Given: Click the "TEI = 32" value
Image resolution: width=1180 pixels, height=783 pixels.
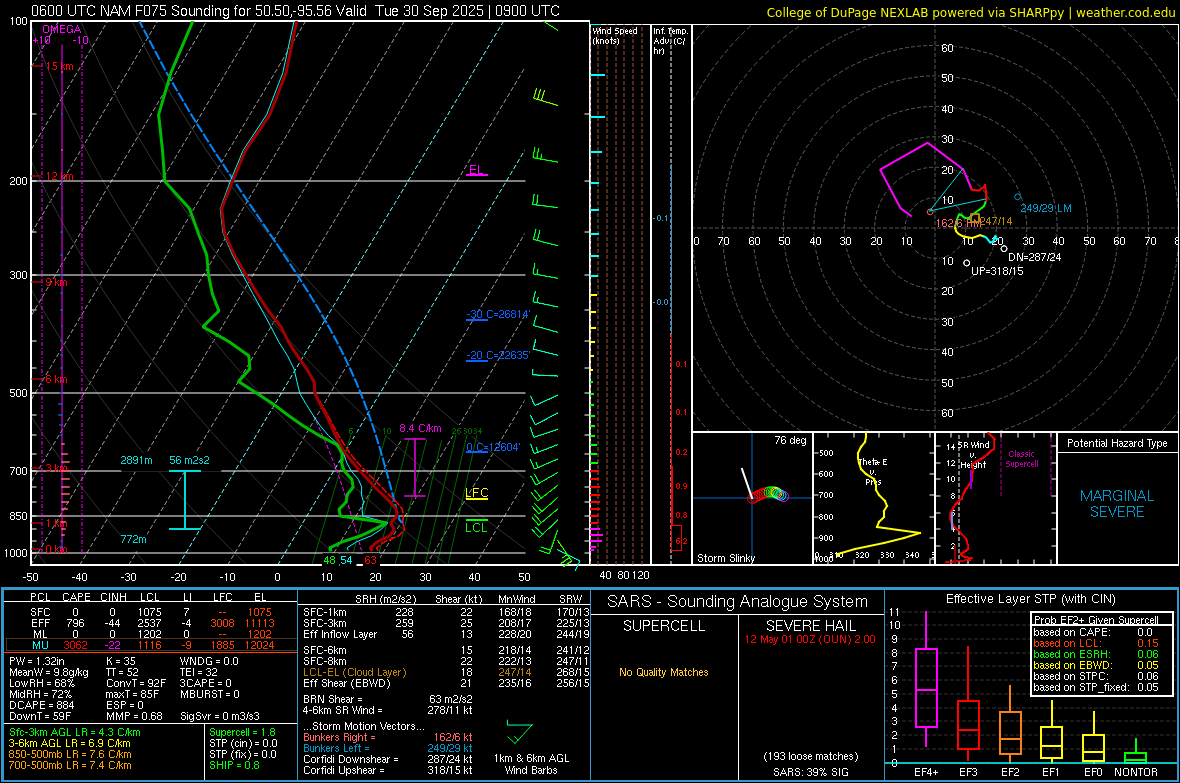Looking at the screenshot, I should (x=199, y=672).
